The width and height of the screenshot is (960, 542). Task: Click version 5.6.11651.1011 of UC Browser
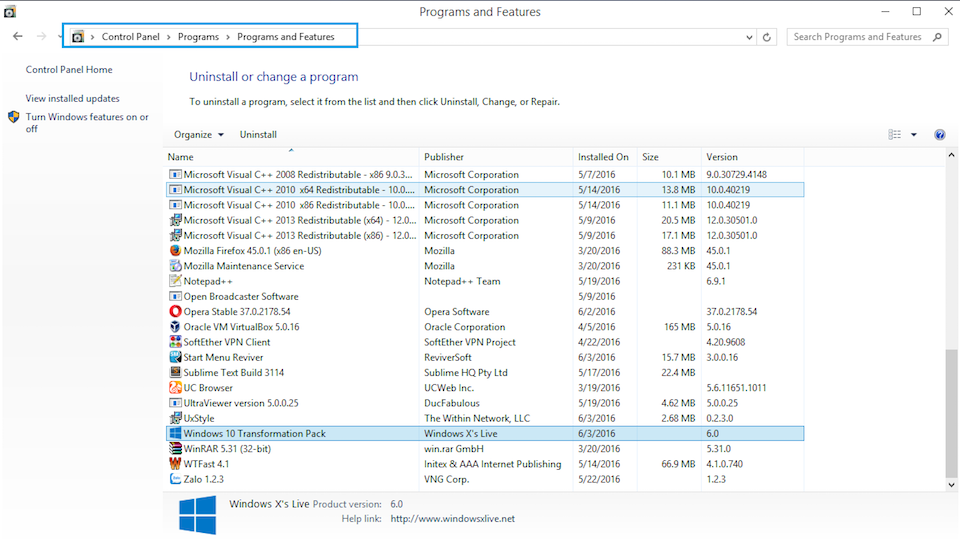coord(737,388)
